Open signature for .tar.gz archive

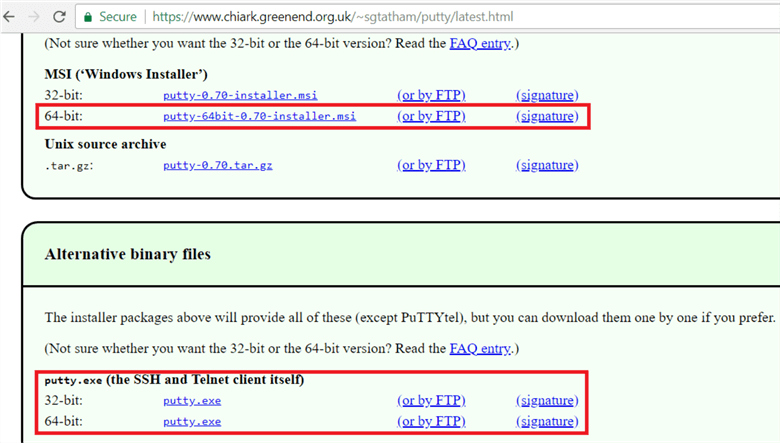click(x=547, y=165)
